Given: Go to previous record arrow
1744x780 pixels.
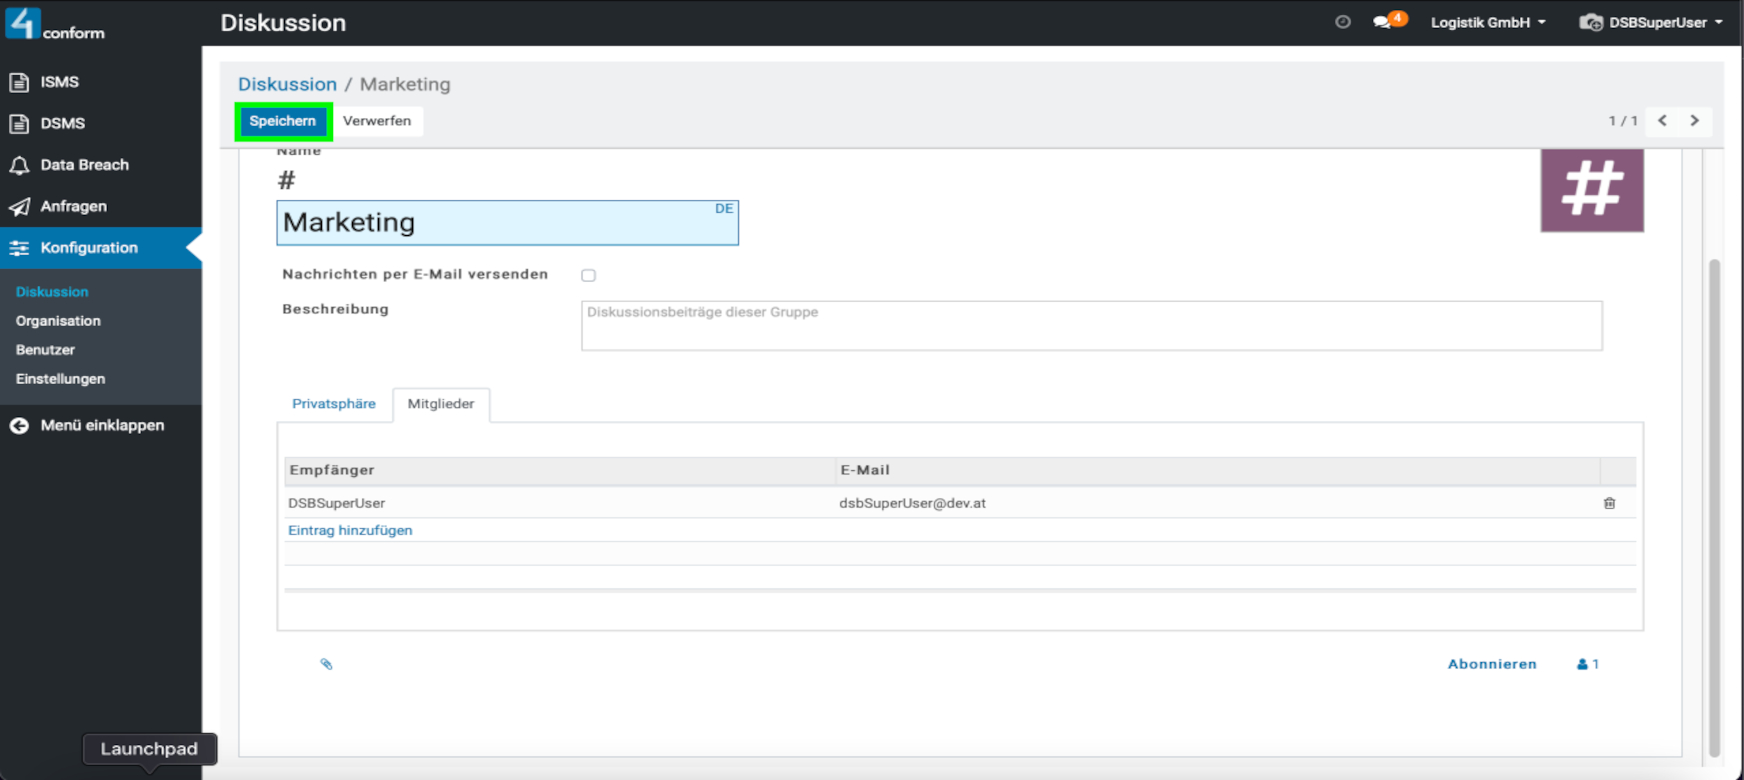Looking at the screenshot, I should point(1662,121).
